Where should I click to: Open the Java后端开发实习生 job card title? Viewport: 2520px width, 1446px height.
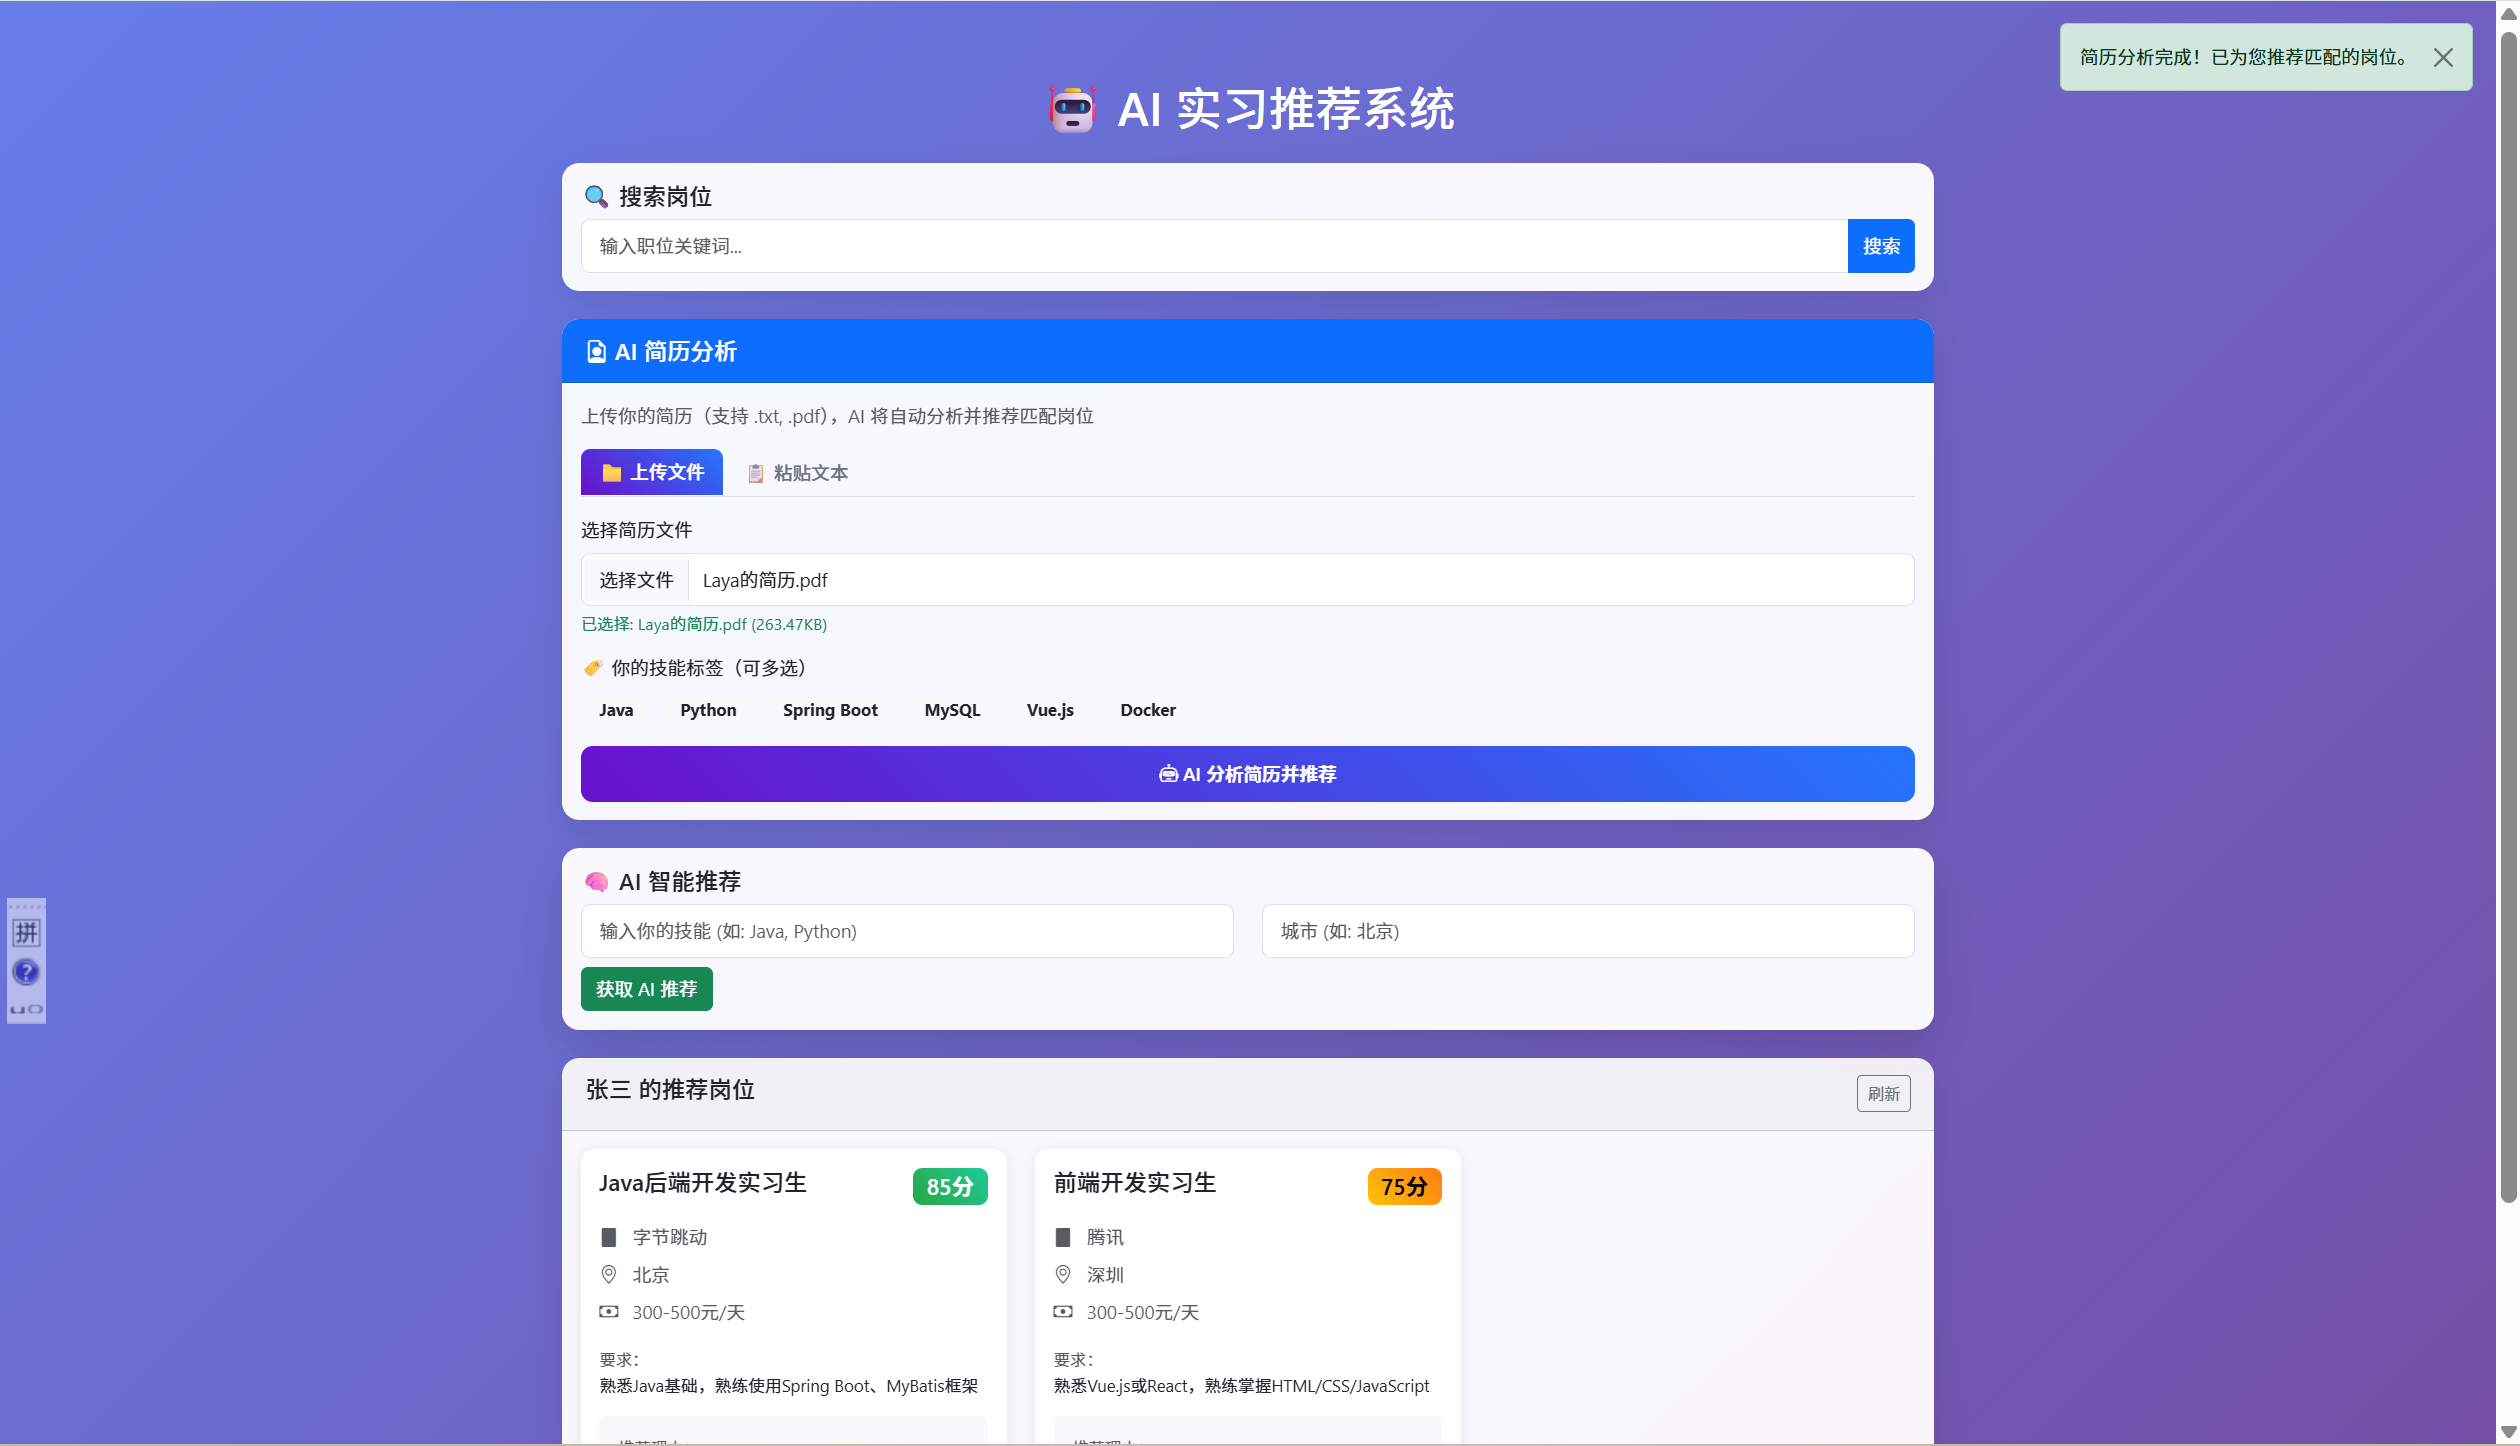(703, 1183)
